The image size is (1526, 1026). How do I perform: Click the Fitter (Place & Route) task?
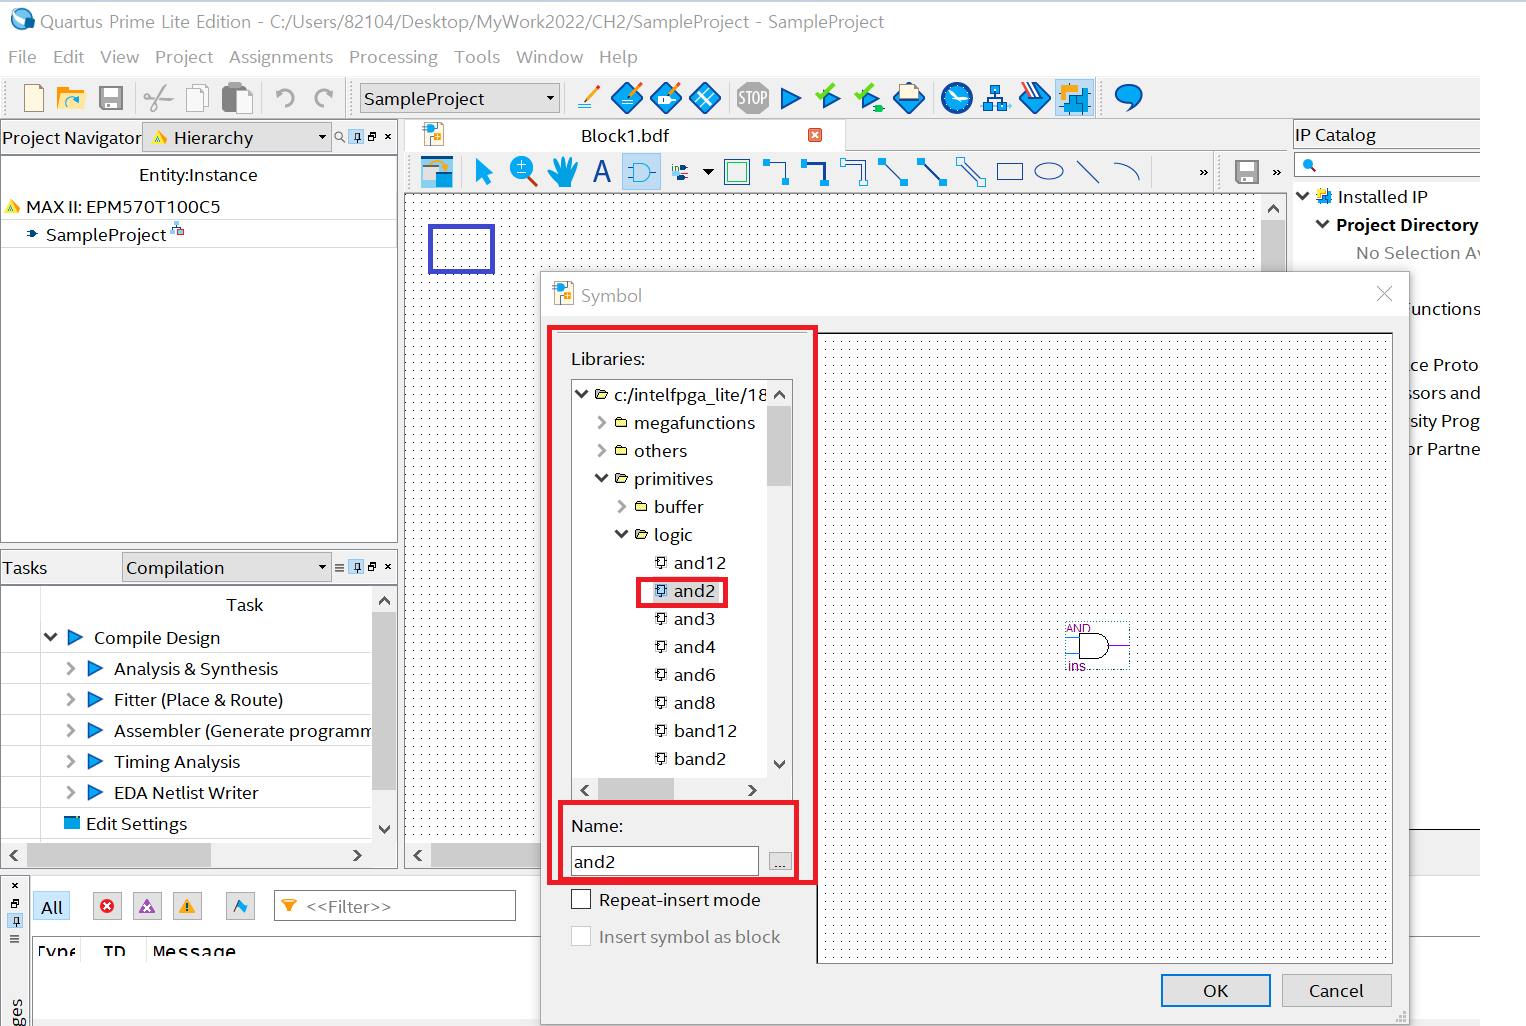pyautogui.click(x=198, y=699)
